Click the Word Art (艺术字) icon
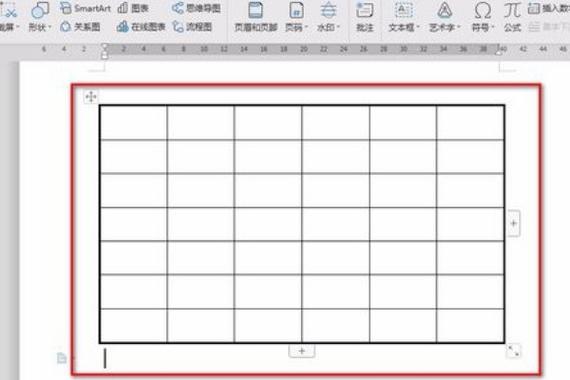This screenshot has height=380, width=570. click(444, 10)
